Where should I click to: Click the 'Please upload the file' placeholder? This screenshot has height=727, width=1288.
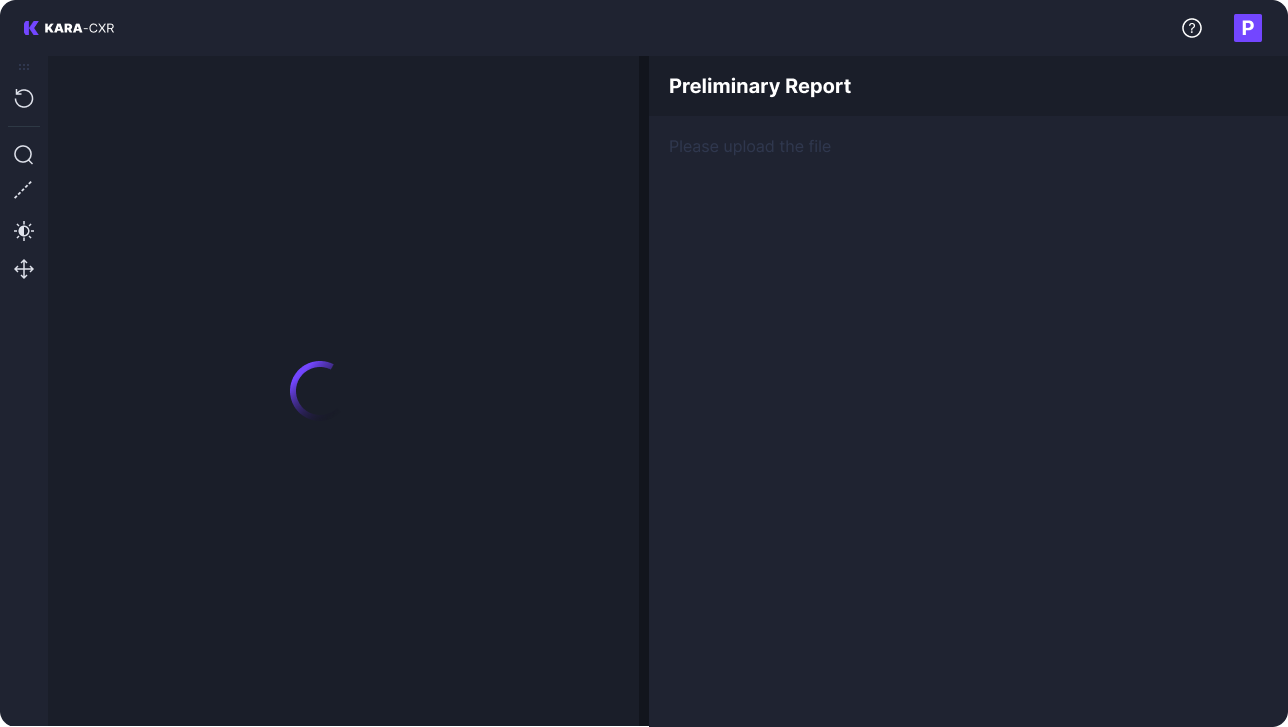coord(750,146)
